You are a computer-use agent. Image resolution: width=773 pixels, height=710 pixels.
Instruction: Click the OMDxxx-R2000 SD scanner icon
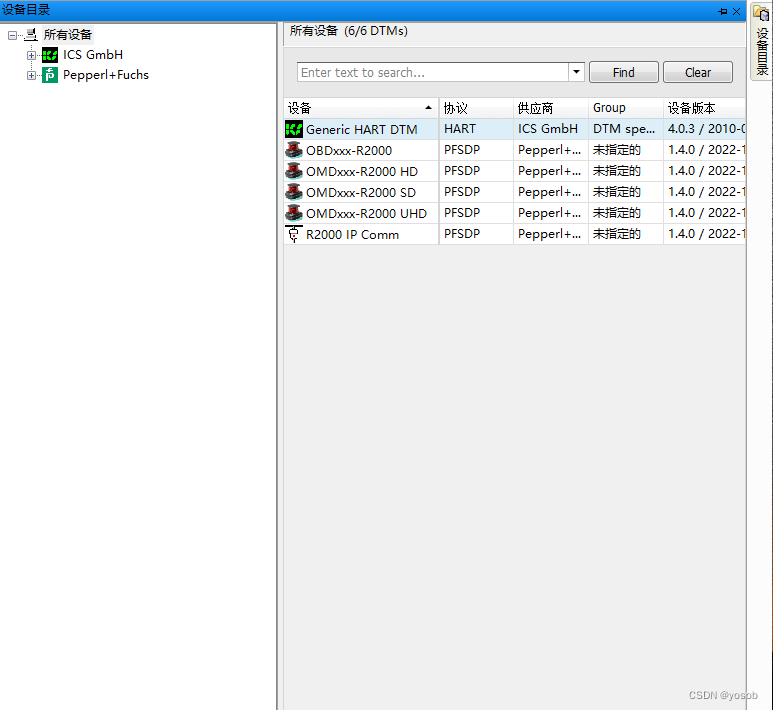(x=294, y=192)
